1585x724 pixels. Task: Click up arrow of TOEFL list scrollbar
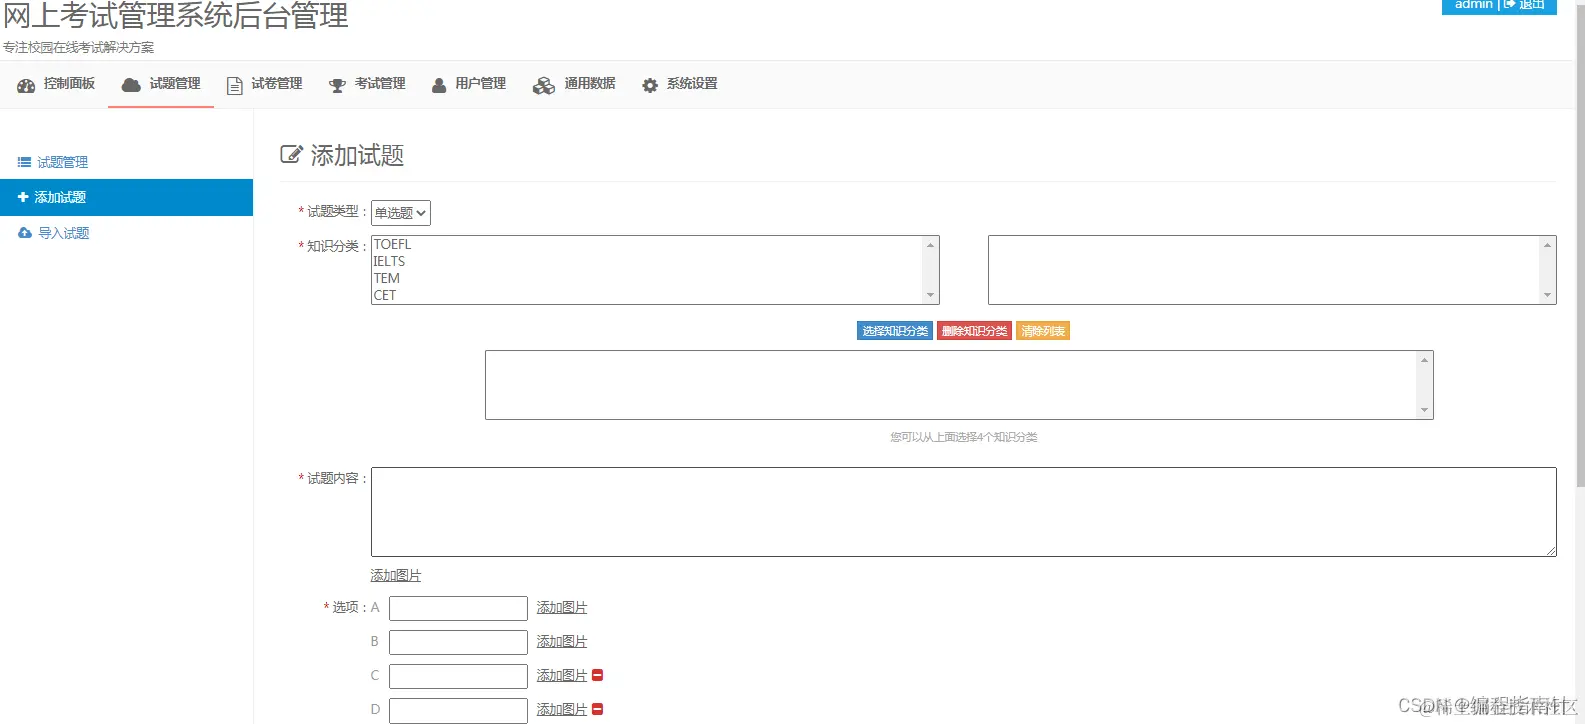click(931, 245)
